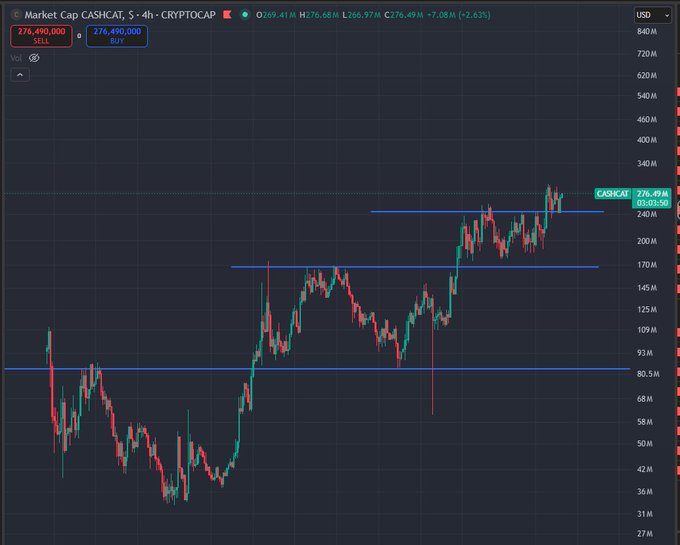Click the 125M price axis label

click(x=647, y=309)
